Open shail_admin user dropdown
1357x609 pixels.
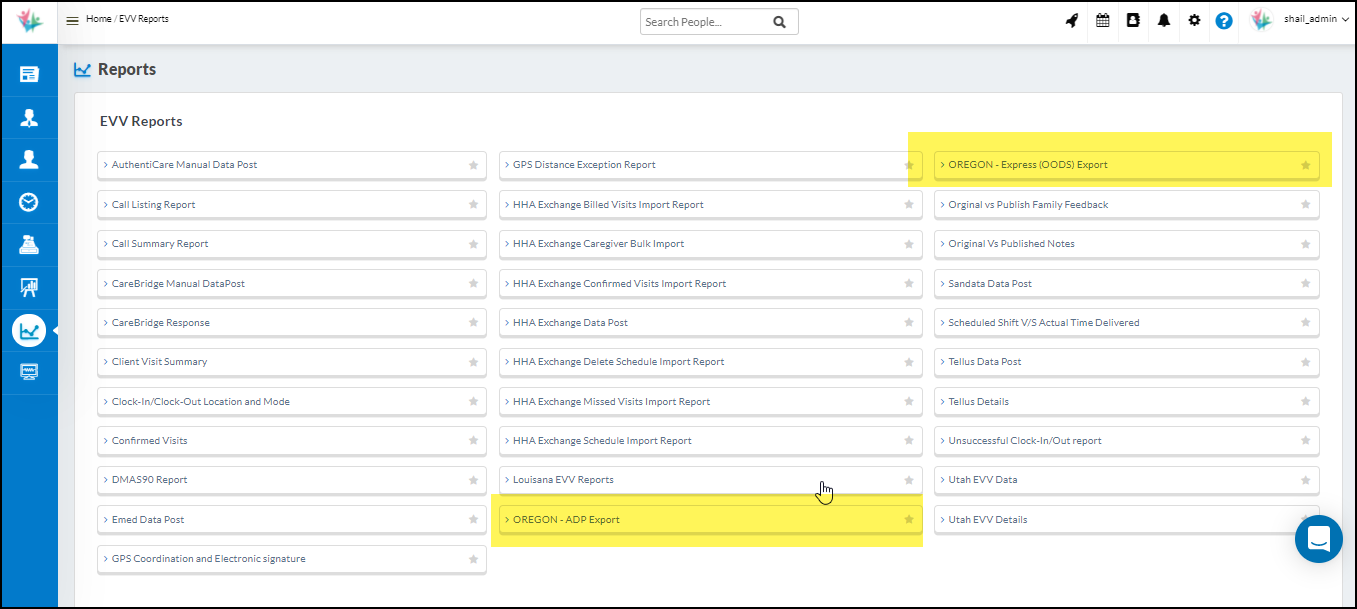(1314, 20)
